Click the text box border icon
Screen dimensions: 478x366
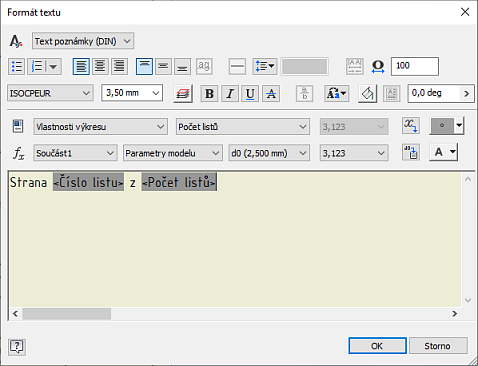pos(391,93)
